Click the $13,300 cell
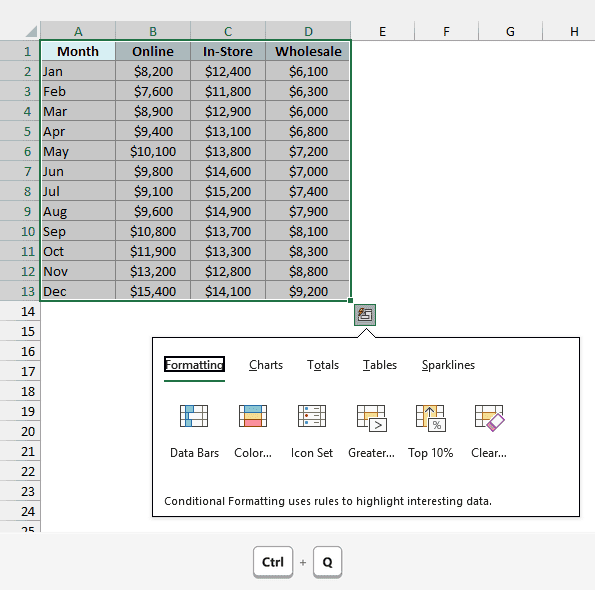Image resolution: width=595 pixels, height=590 pixels. pyautogui.click(x=228, y=251)
